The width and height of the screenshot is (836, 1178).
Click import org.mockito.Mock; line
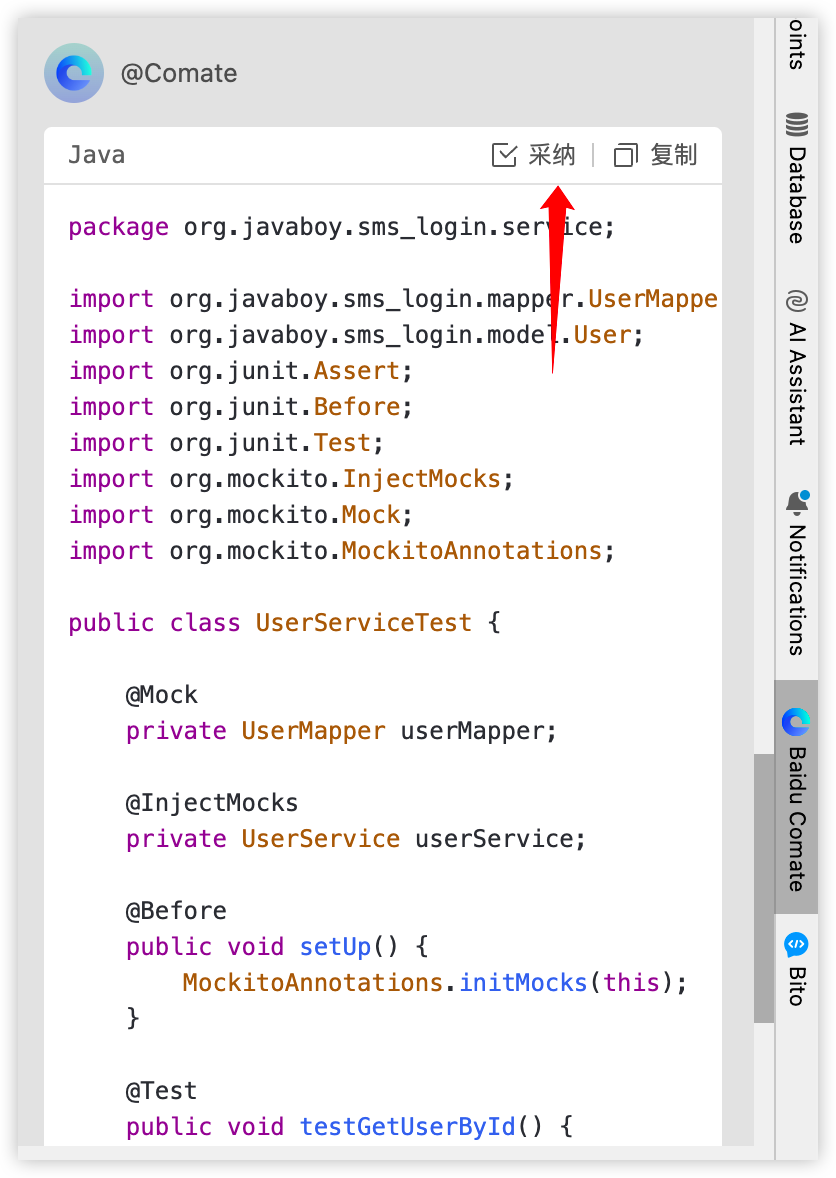coord(240,515)
